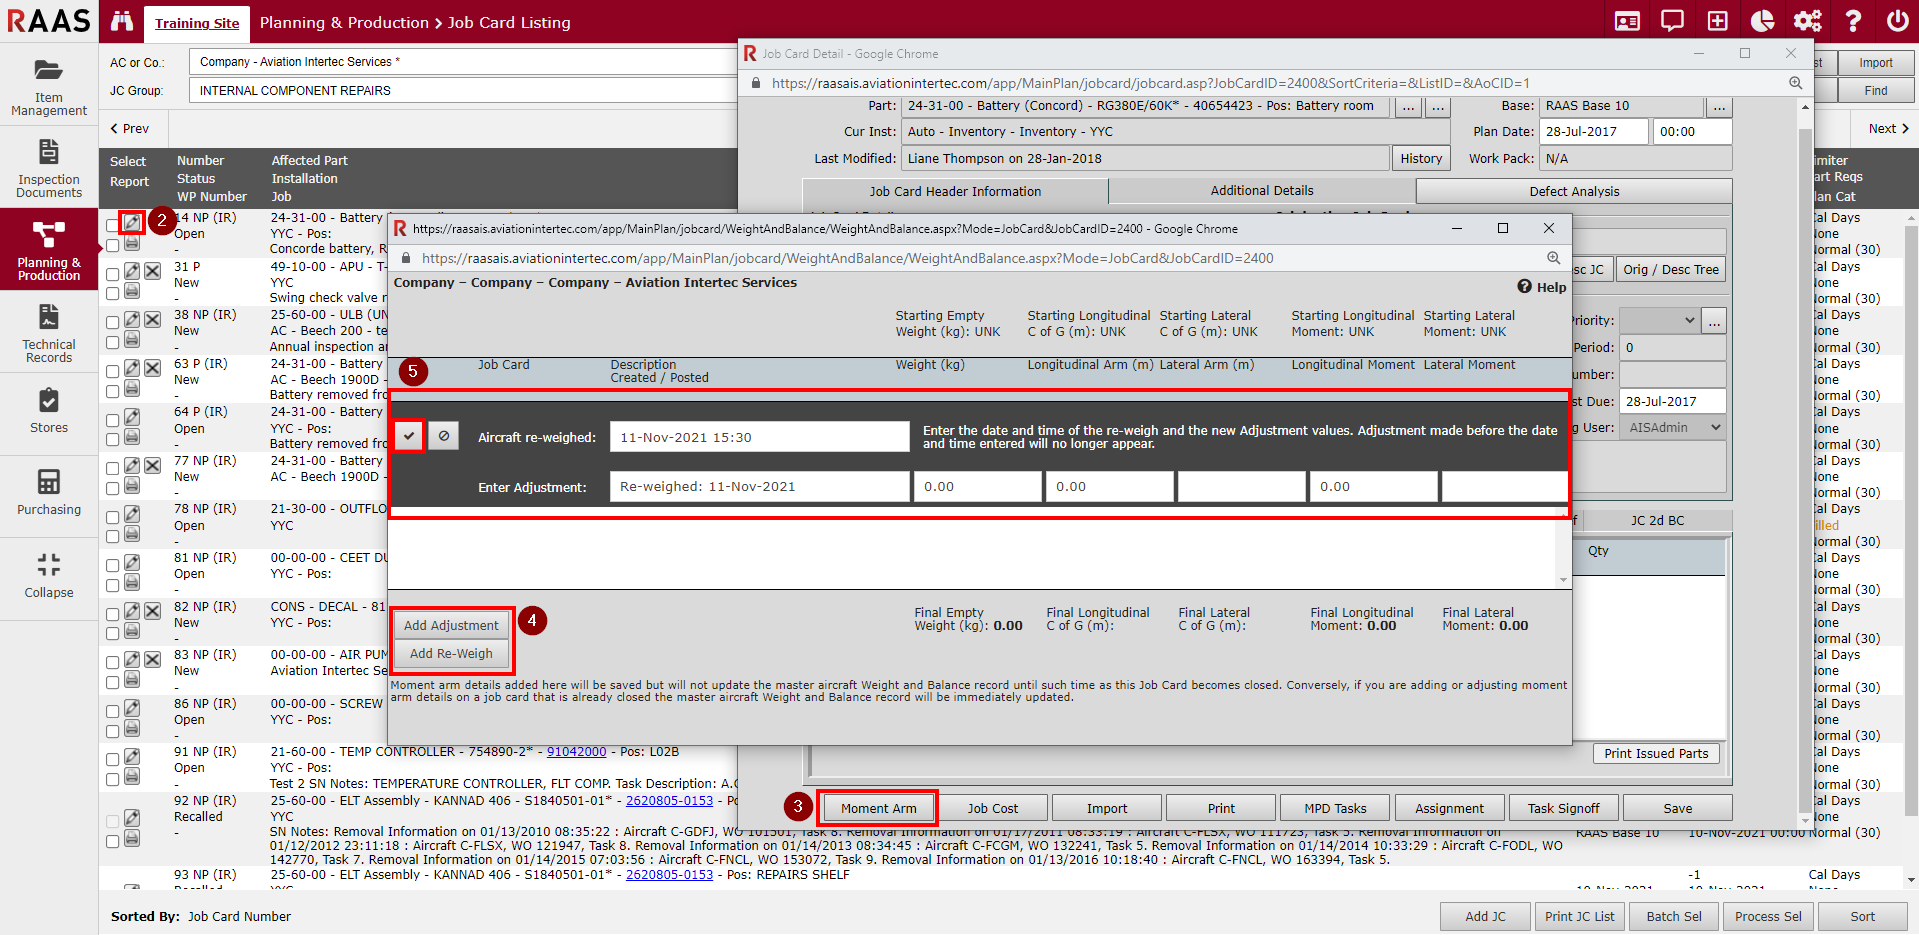
Task: Toggle the select checkbox for job card 91 NP
Action: click(x=113, y=760)
